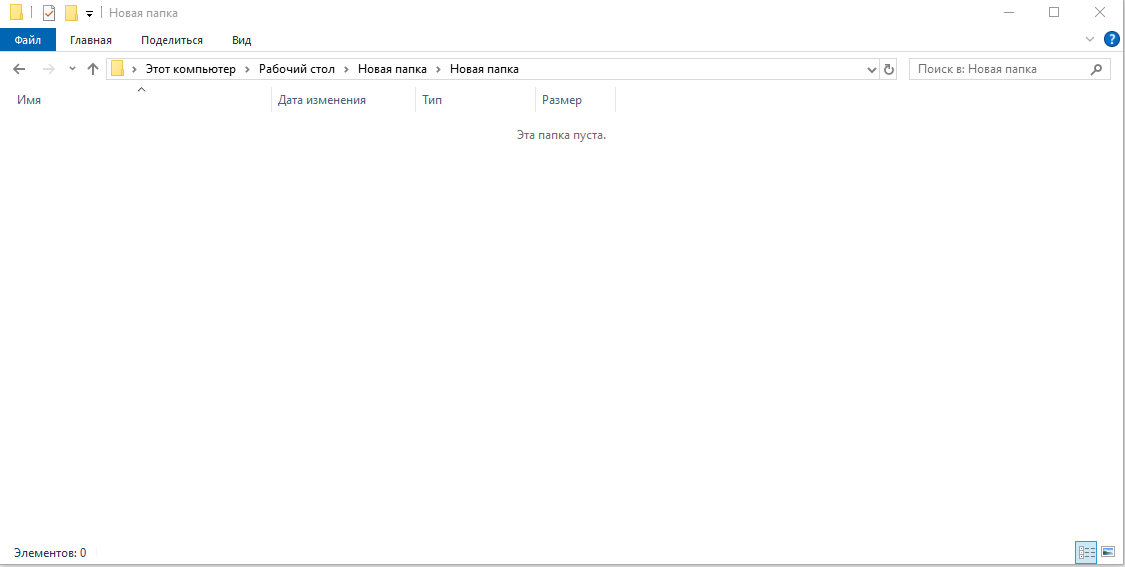Select Рабочий стол in the address path
Image resolution: width=1125 pixels, height=567 pixels.
[297, 70]
